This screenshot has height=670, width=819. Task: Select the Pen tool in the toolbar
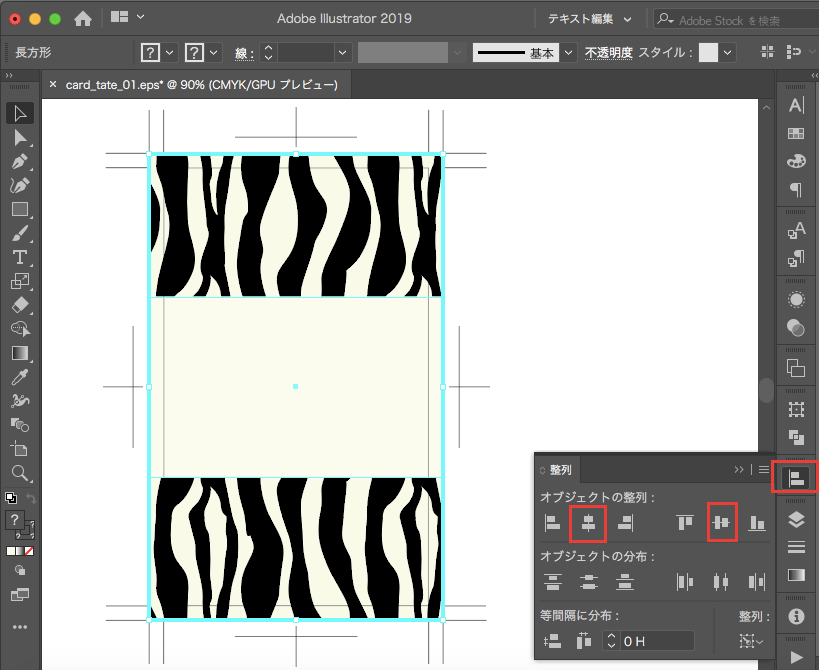tap(19, 161)
